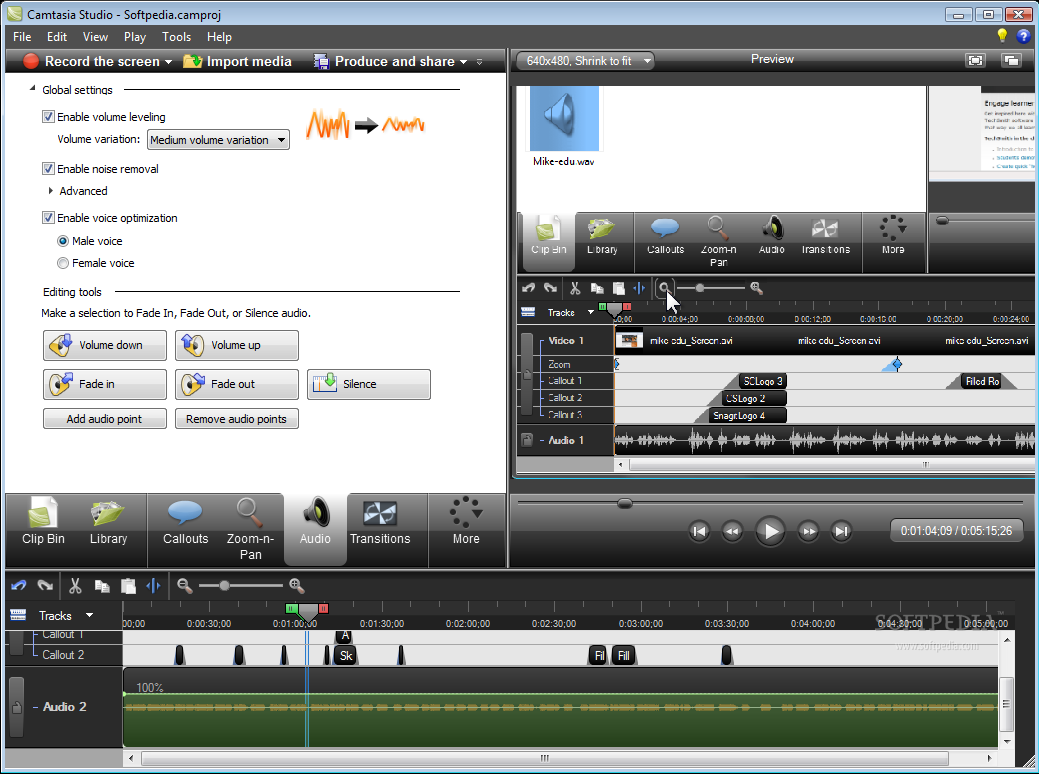Click the preview playback scrubber handle
Screen dimensions: 1039x774
tap(624, 504)
